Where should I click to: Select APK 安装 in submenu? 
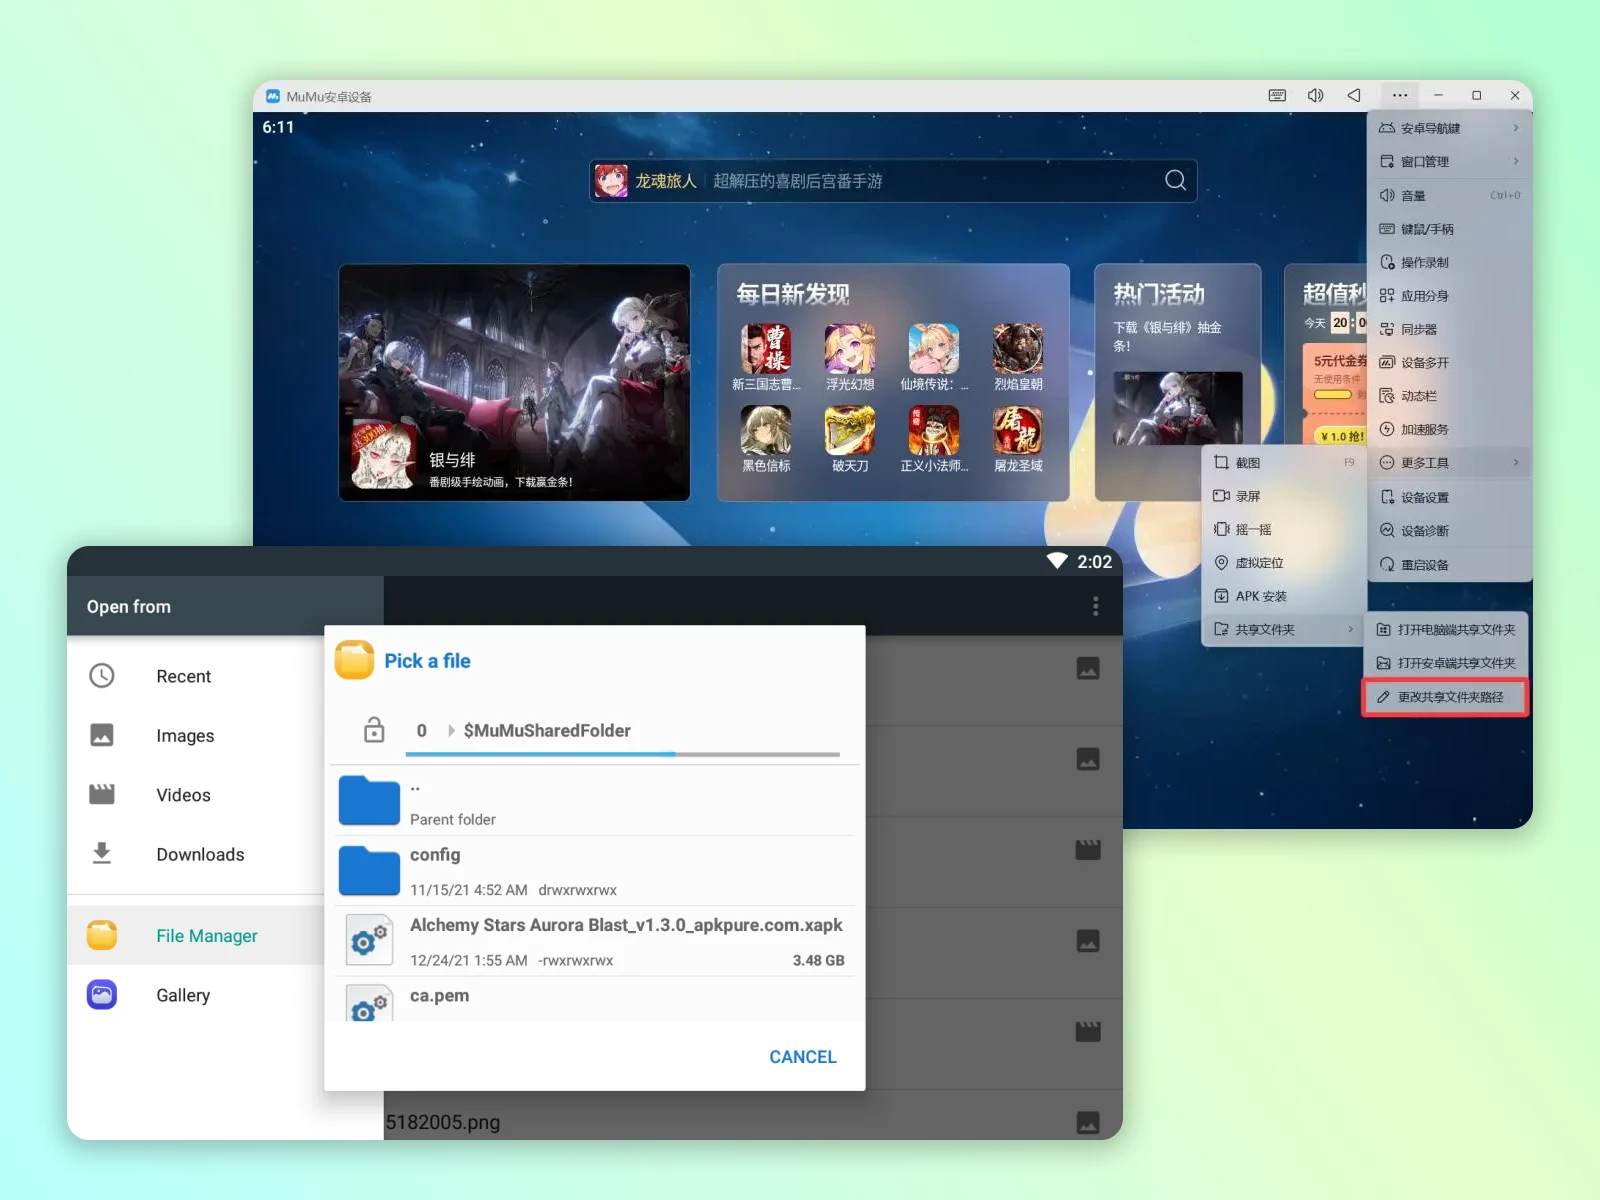coord(1284,596)
